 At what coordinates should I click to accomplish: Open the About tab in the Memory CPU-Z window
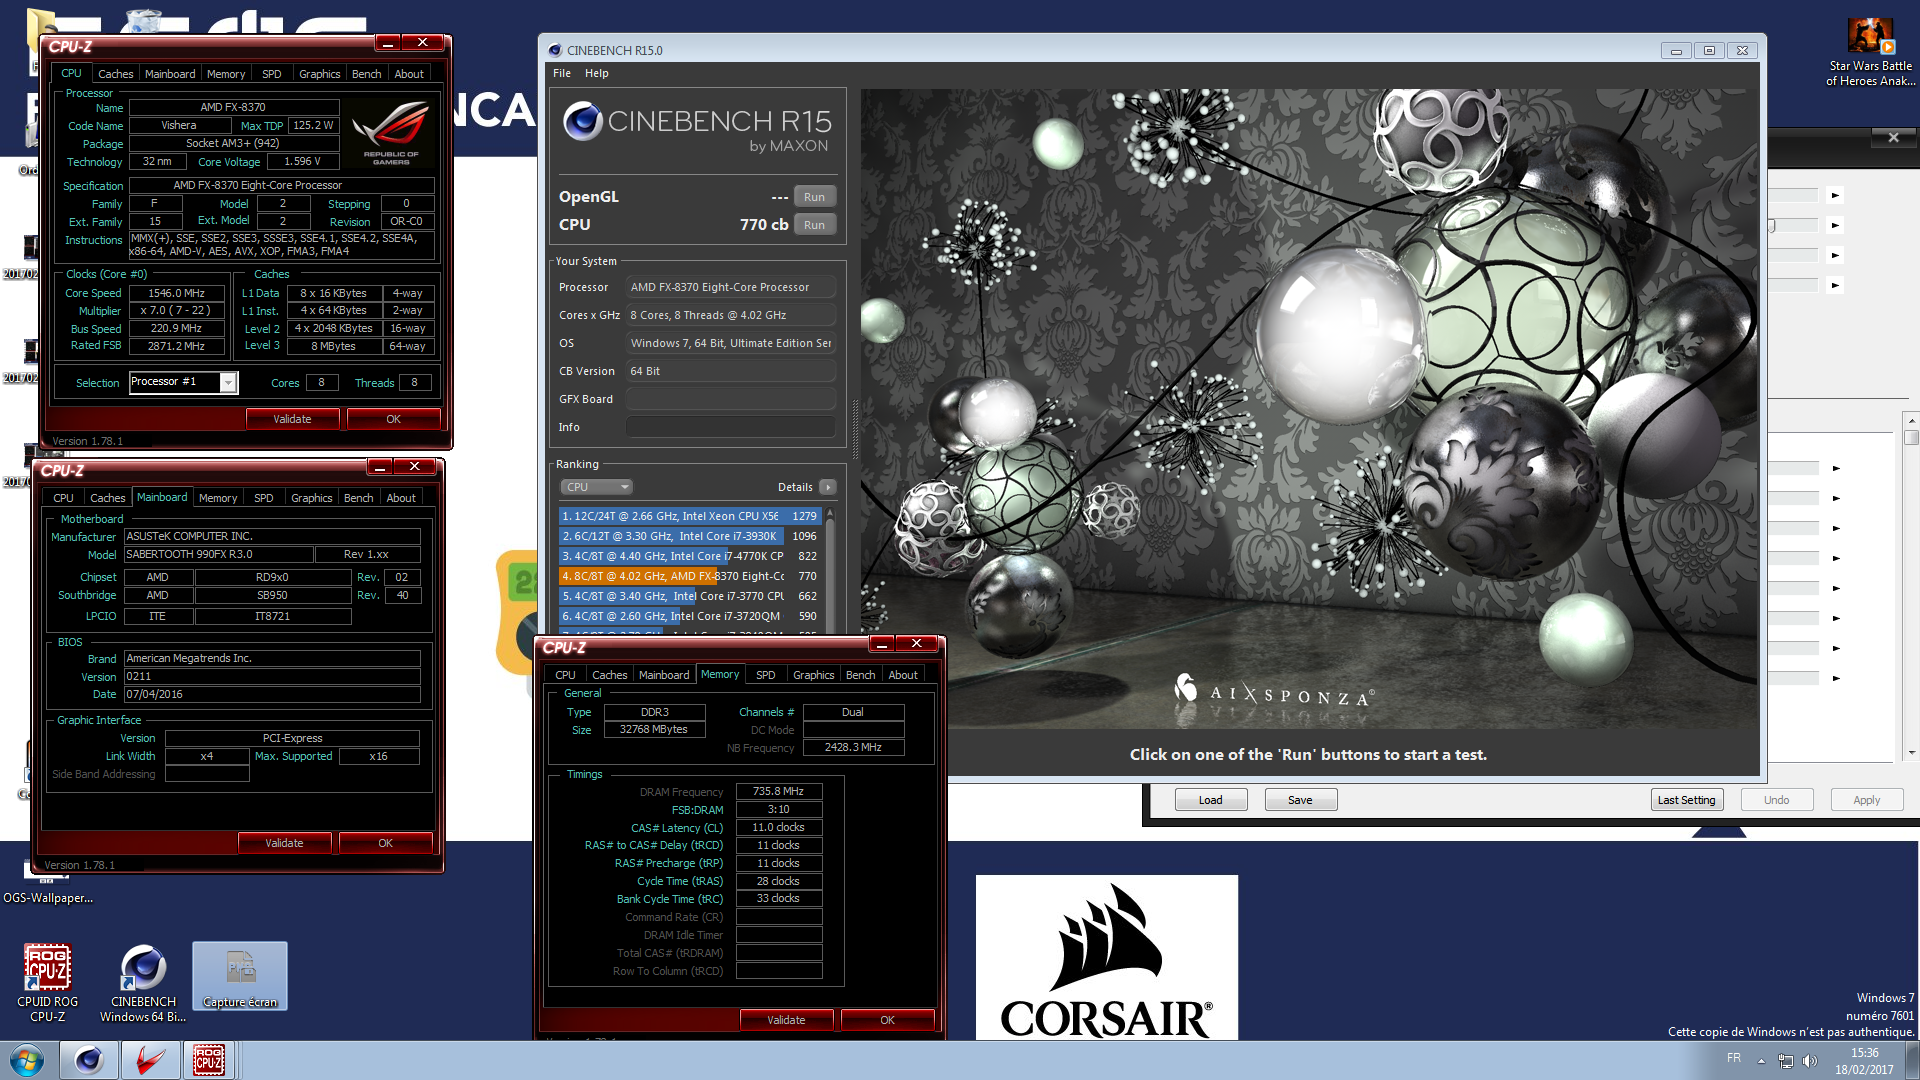[903, 675]
